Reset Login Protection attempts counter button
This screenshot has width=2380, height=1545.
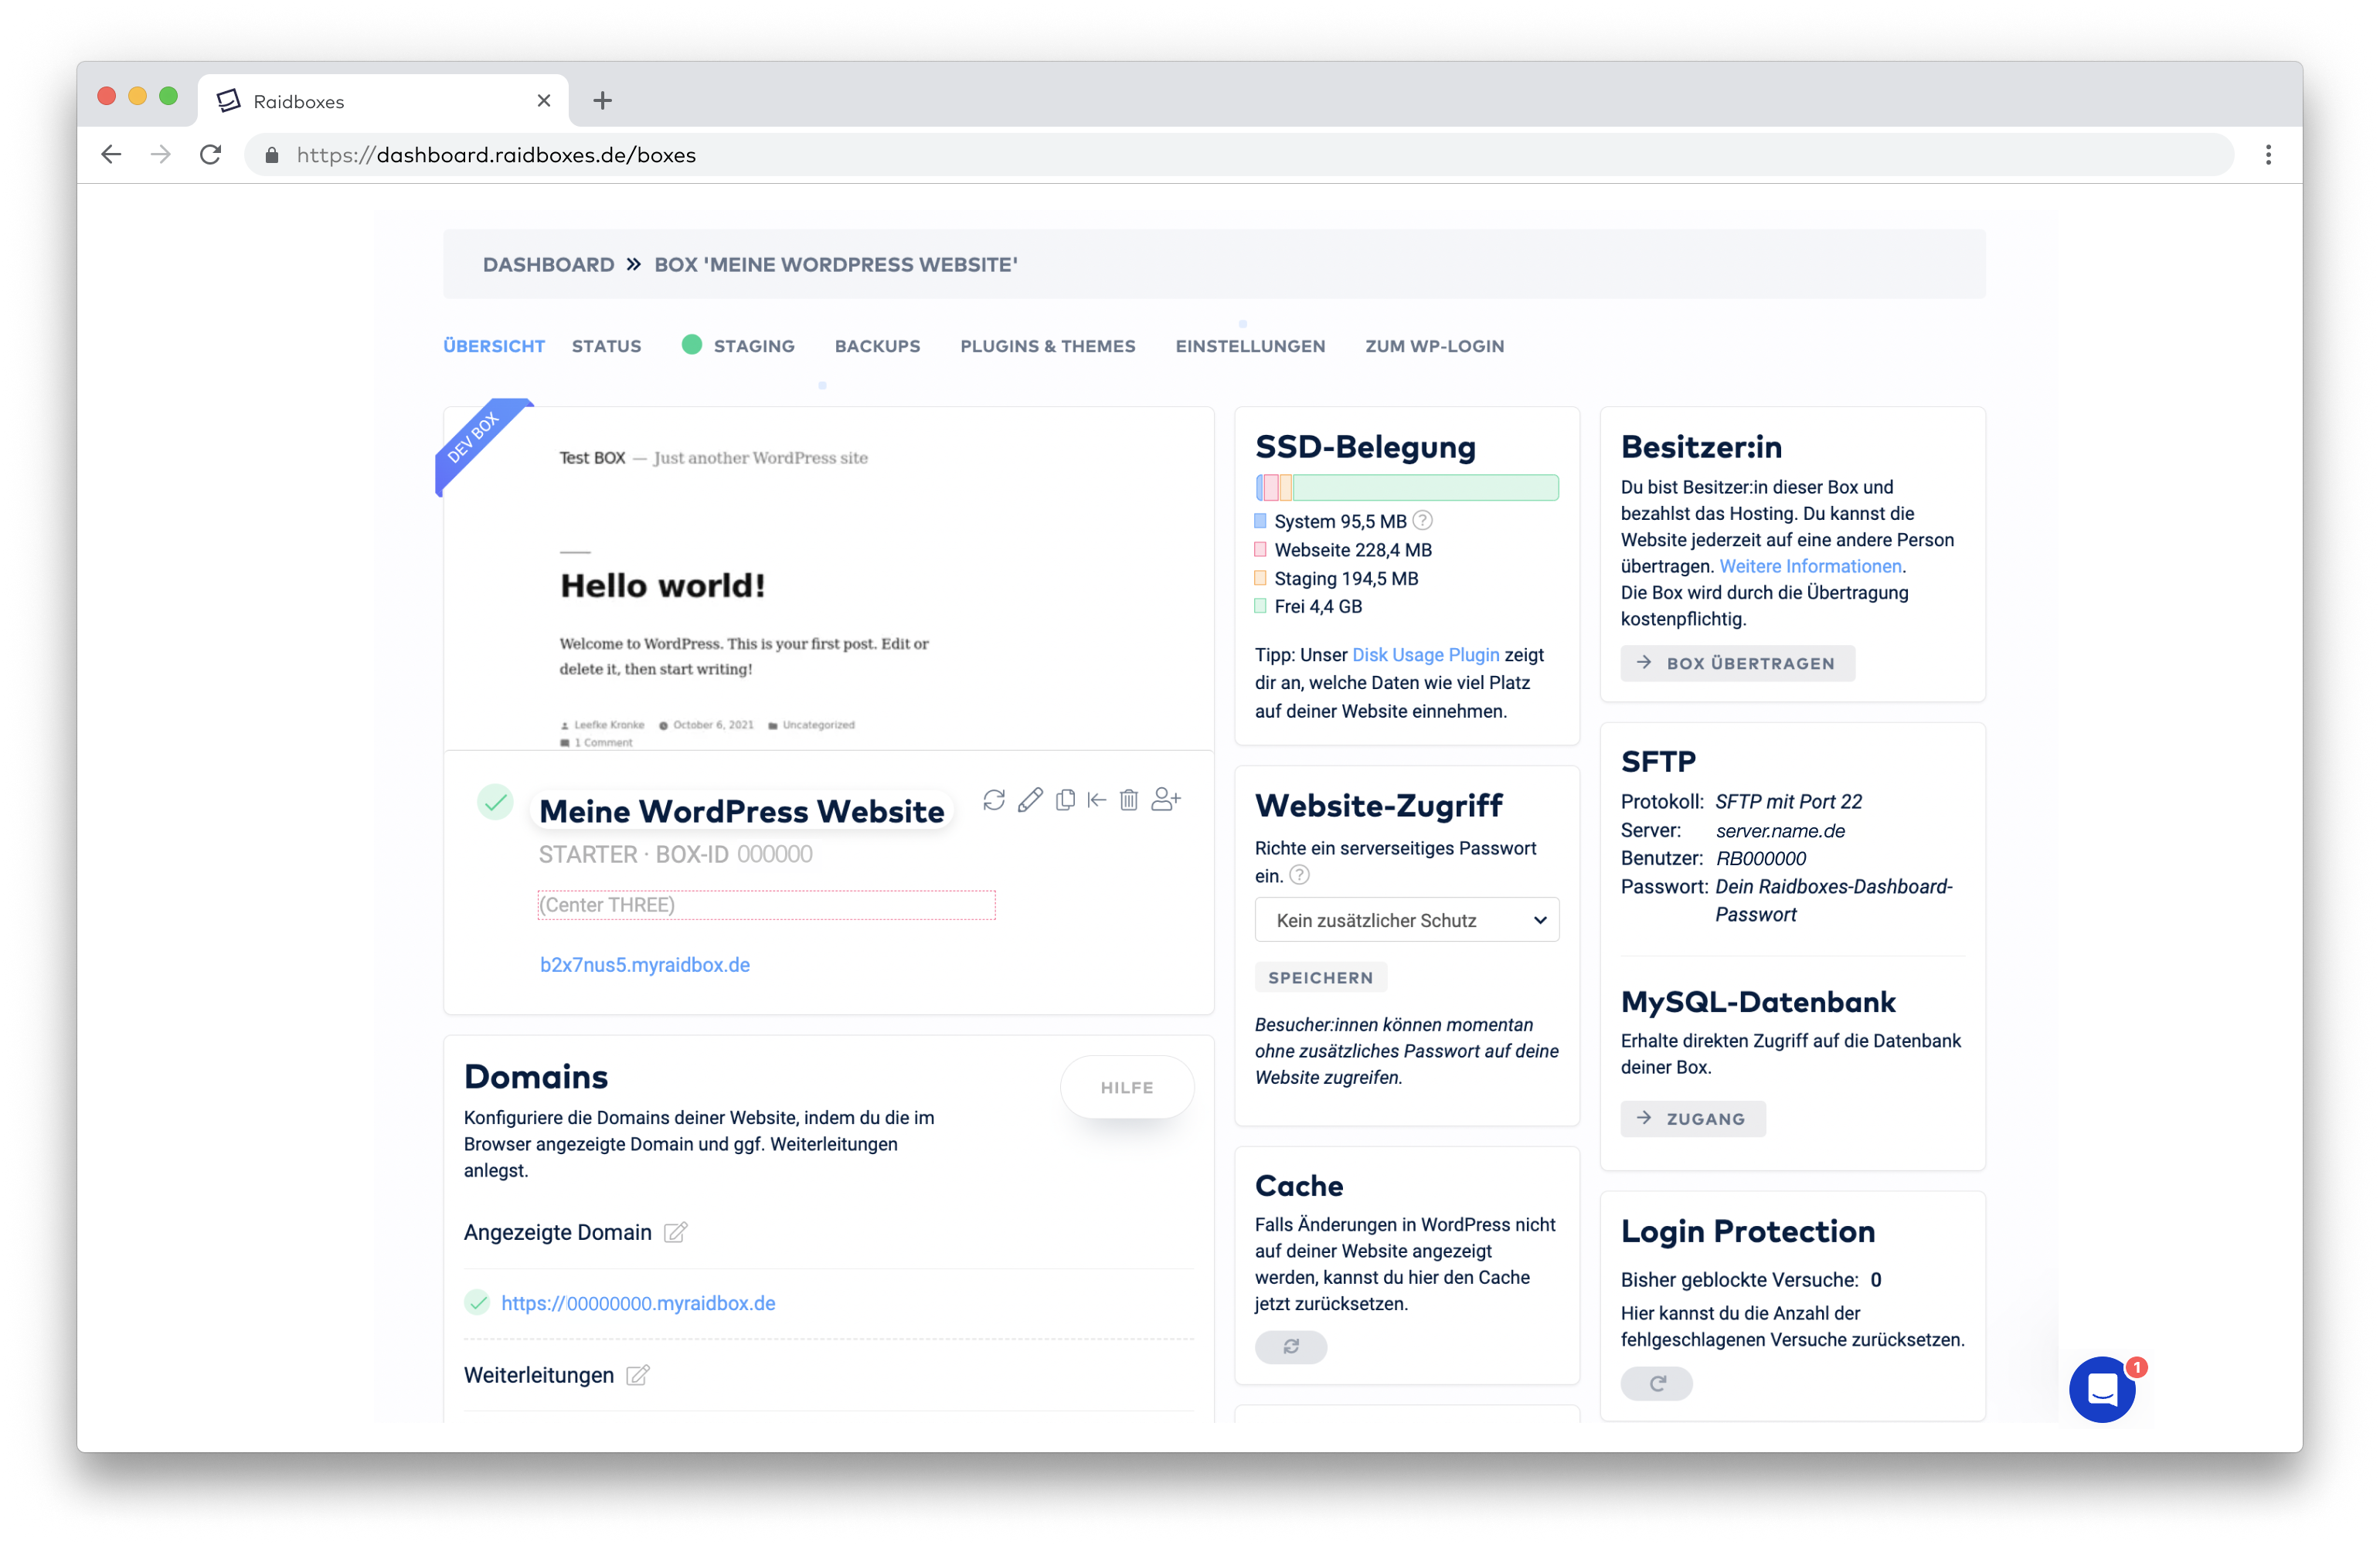click(x=1656, y=1383)
